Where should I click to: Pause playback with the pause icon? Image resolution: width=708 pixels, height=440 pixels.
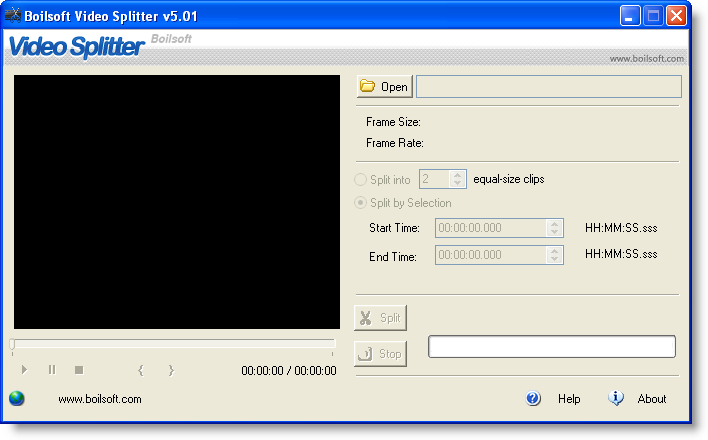52,370
